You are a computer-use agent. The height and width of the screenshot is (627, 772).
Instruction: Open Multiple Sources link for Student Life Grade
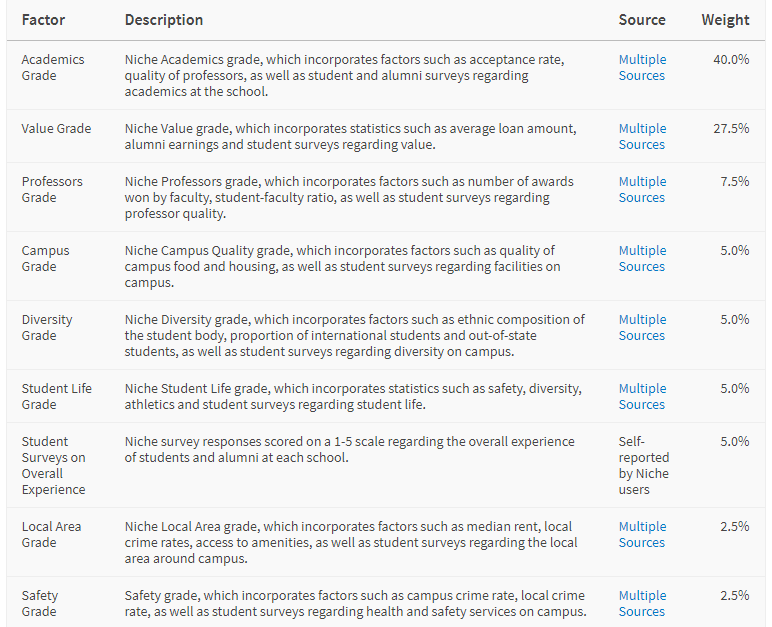(642, 396)
